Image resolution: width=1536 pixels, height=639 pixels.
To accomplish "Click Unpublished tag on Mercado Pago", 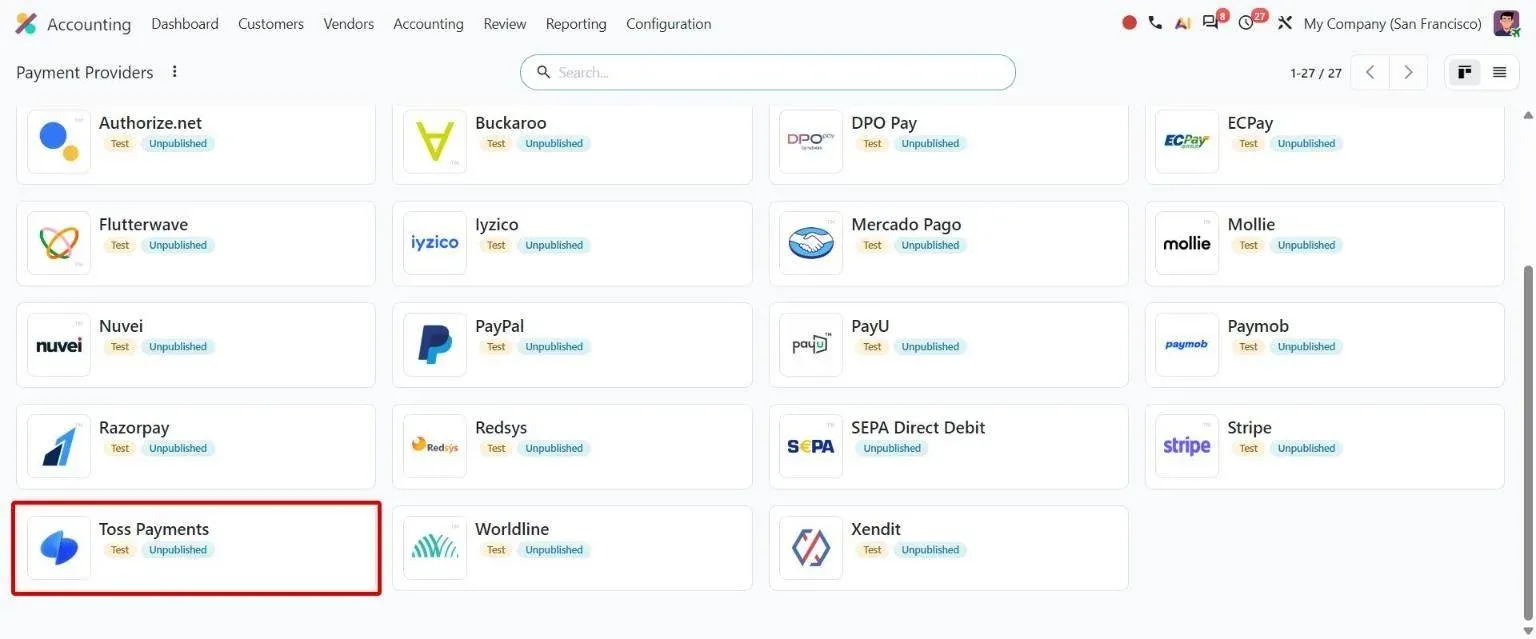I will (x=930, y=245).
